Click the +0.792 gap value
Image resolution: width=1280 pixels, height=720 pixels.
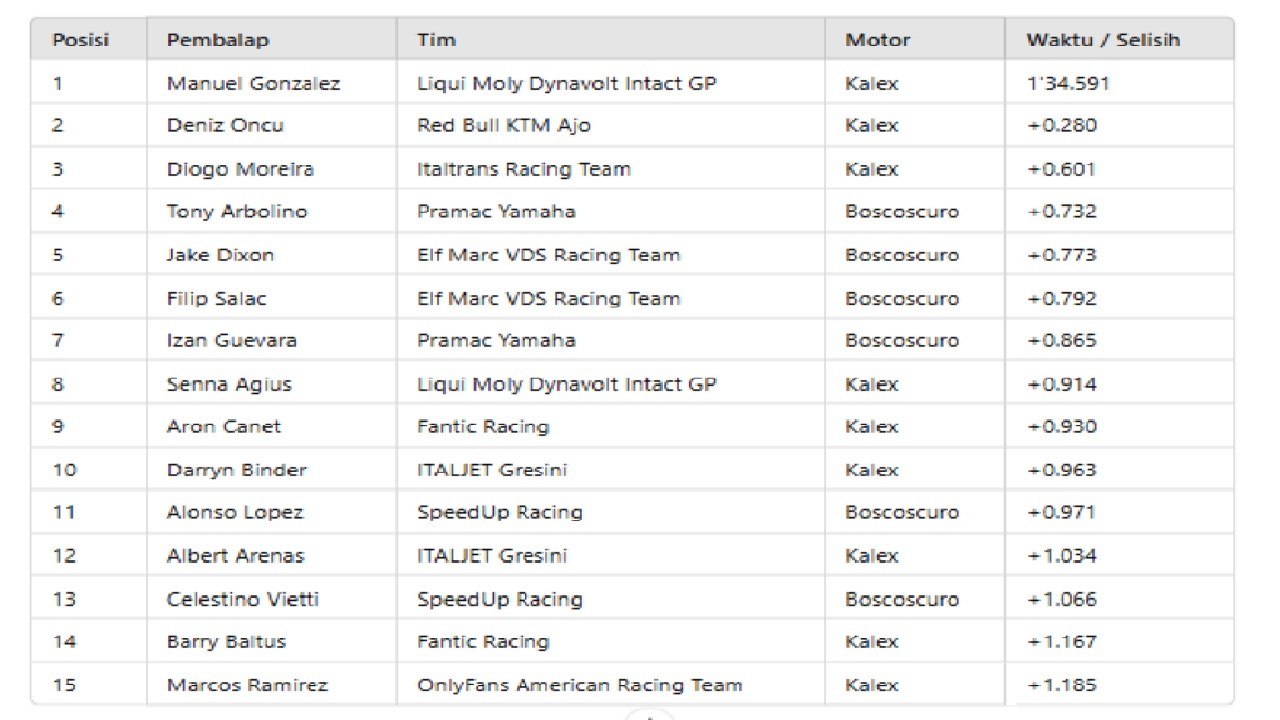coord(1061,298)
